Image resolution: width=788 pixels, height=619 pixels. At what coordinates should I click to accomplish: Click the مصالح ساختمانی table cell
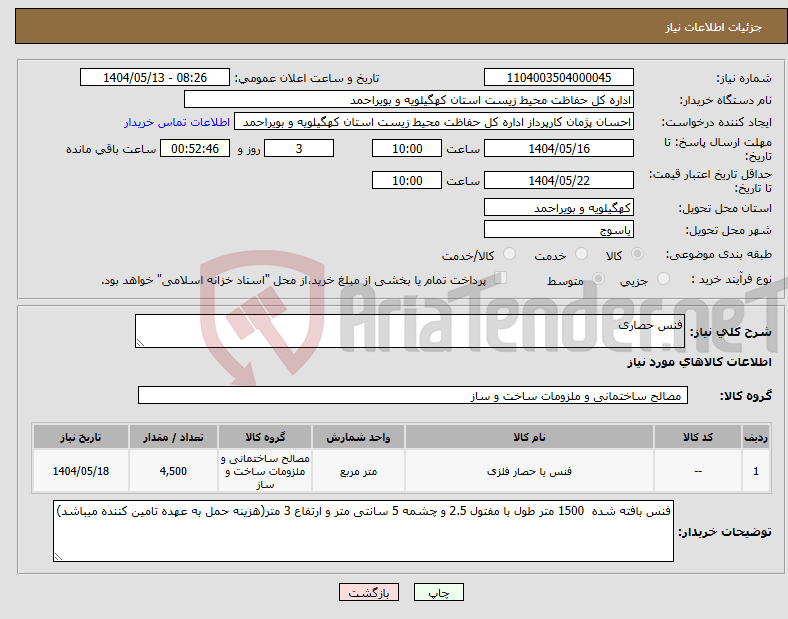pyautogui.click(x=265, y=471)
